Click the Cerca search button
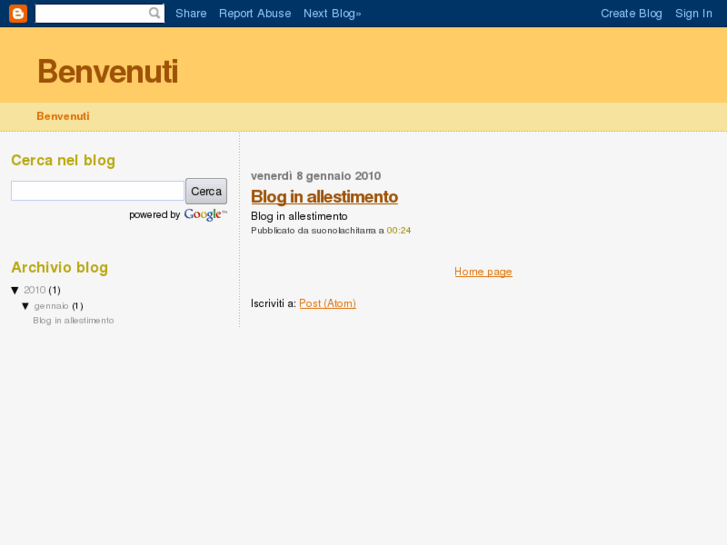Screen dimensions: 727x545 click(x=206, y=191)
